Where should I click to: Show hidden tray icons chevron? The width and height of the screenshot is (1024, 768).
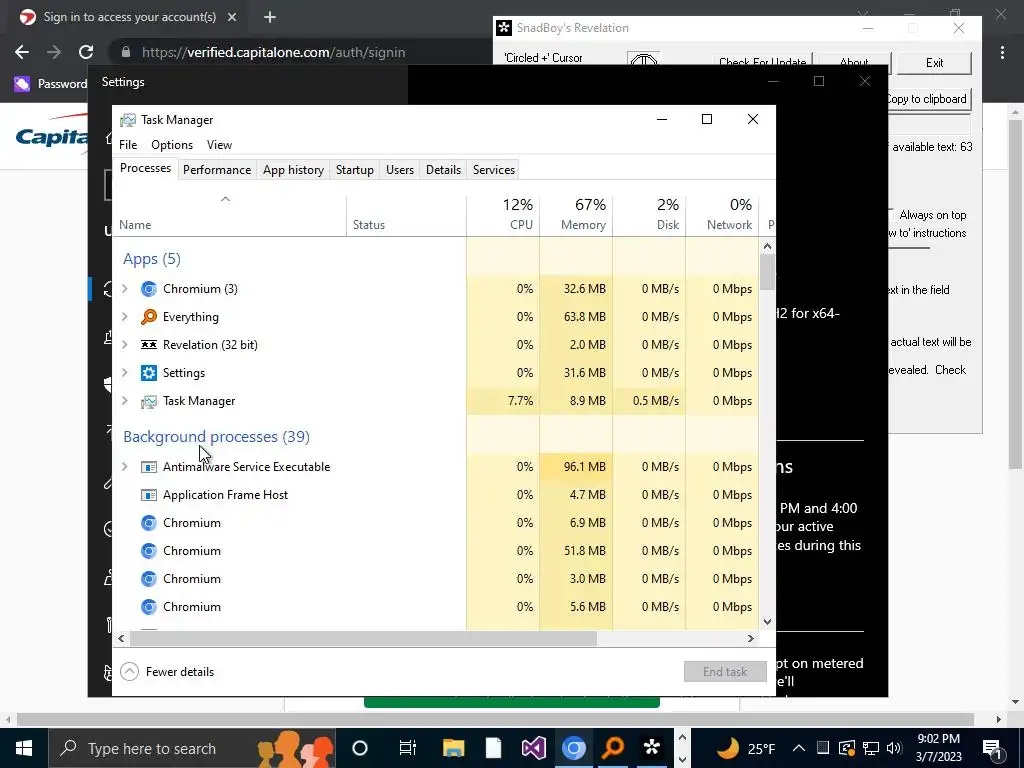point(799,748)
